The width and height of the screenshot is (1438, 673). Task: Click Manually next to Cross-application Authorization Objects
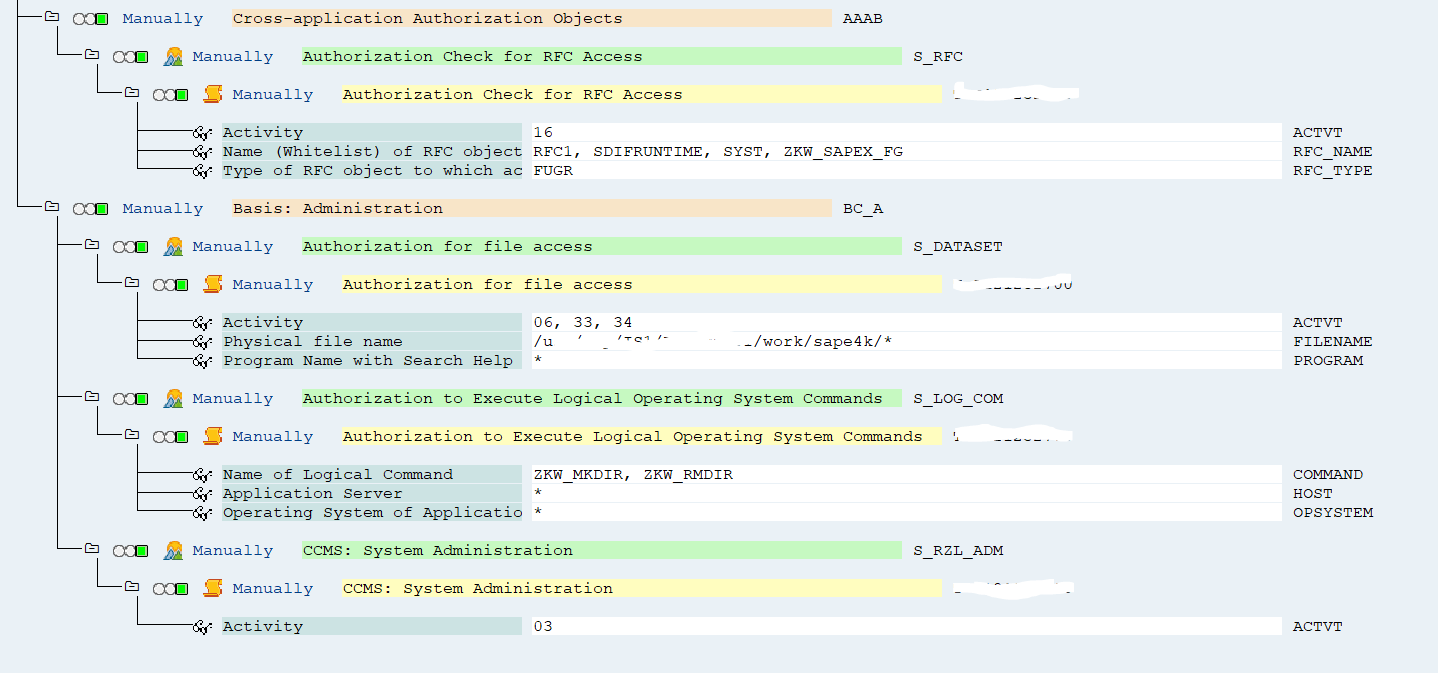click(162, 17)
